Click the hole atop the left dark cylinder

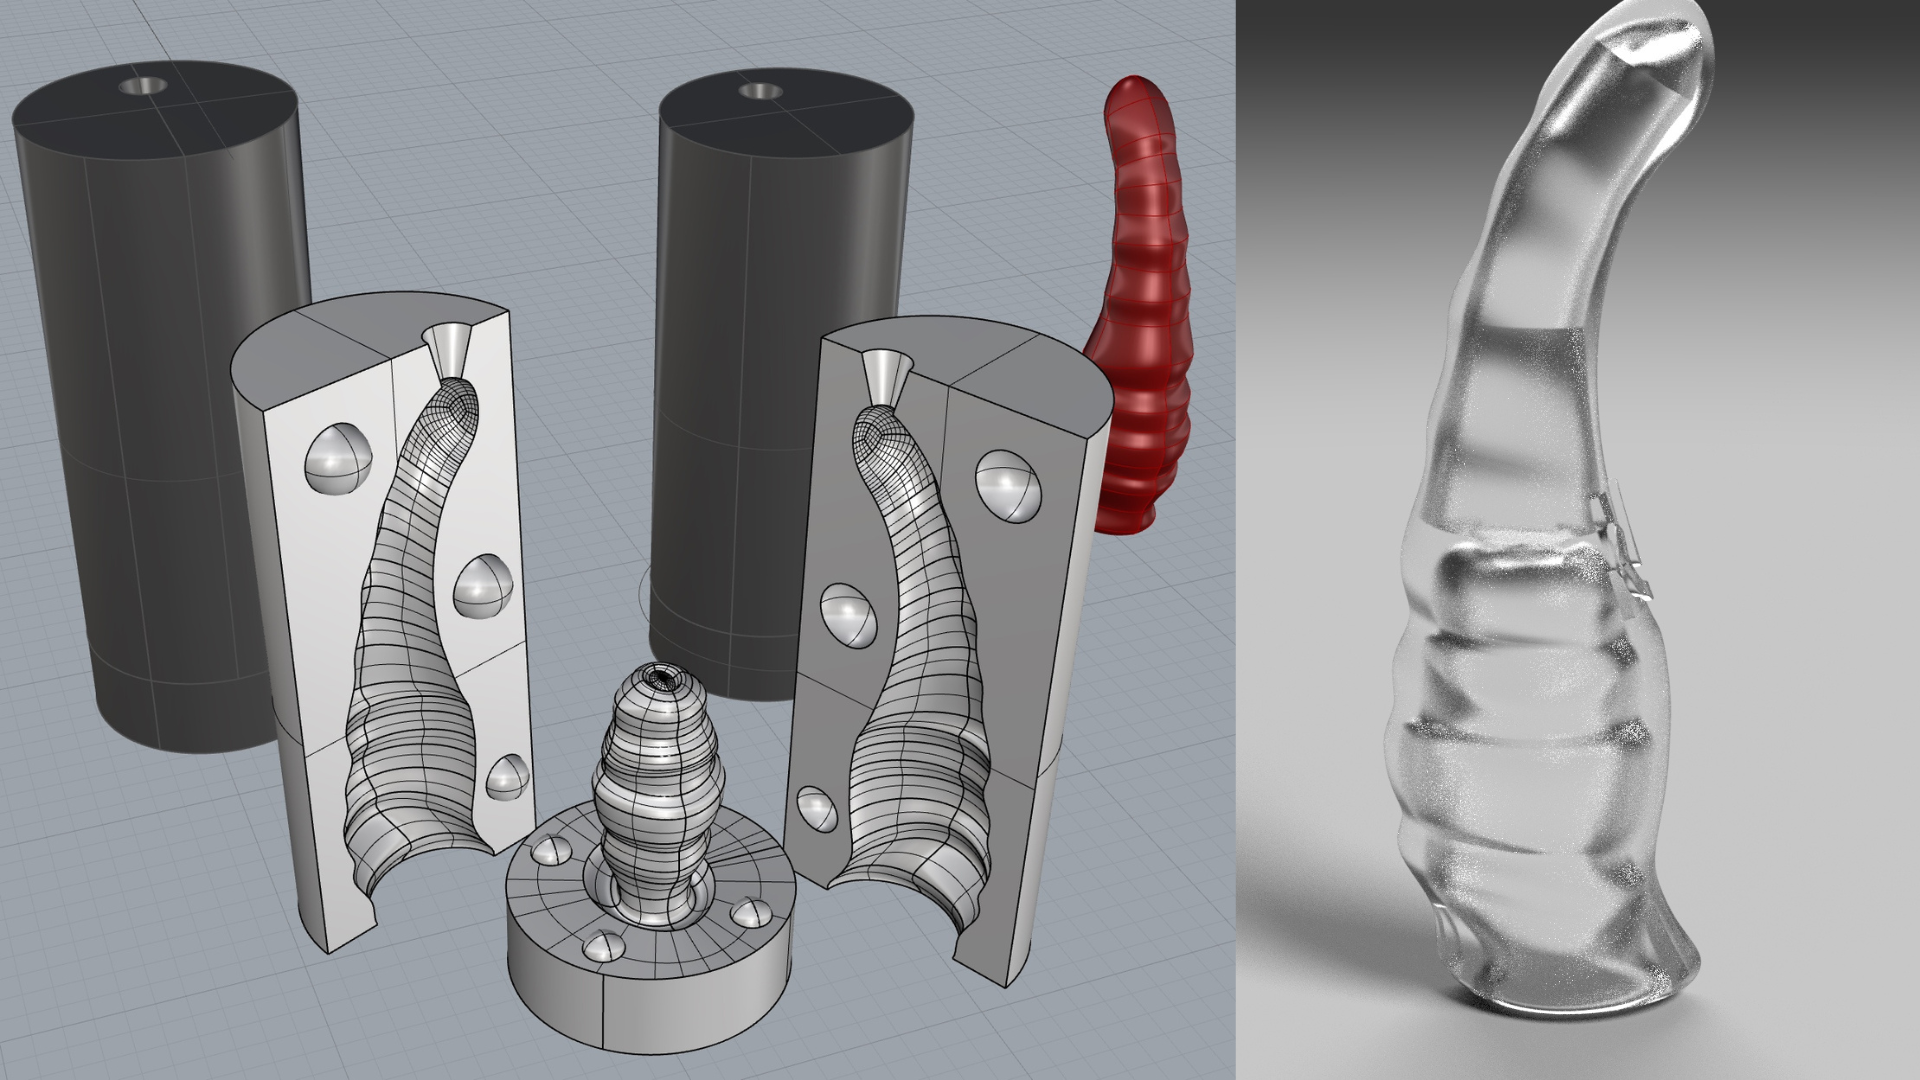tap(144, 84)
